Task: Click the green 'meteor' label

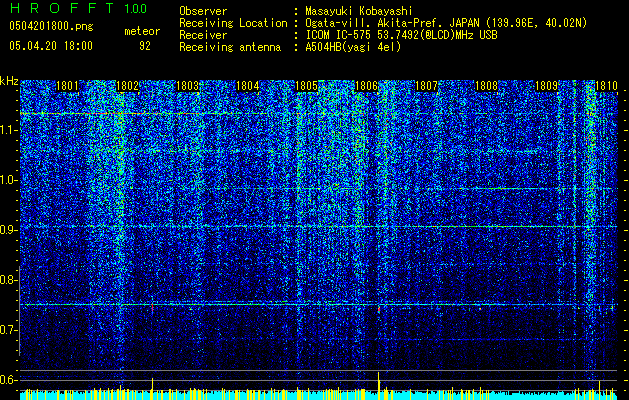Action: pyautogui.click(x=142, y=31)
